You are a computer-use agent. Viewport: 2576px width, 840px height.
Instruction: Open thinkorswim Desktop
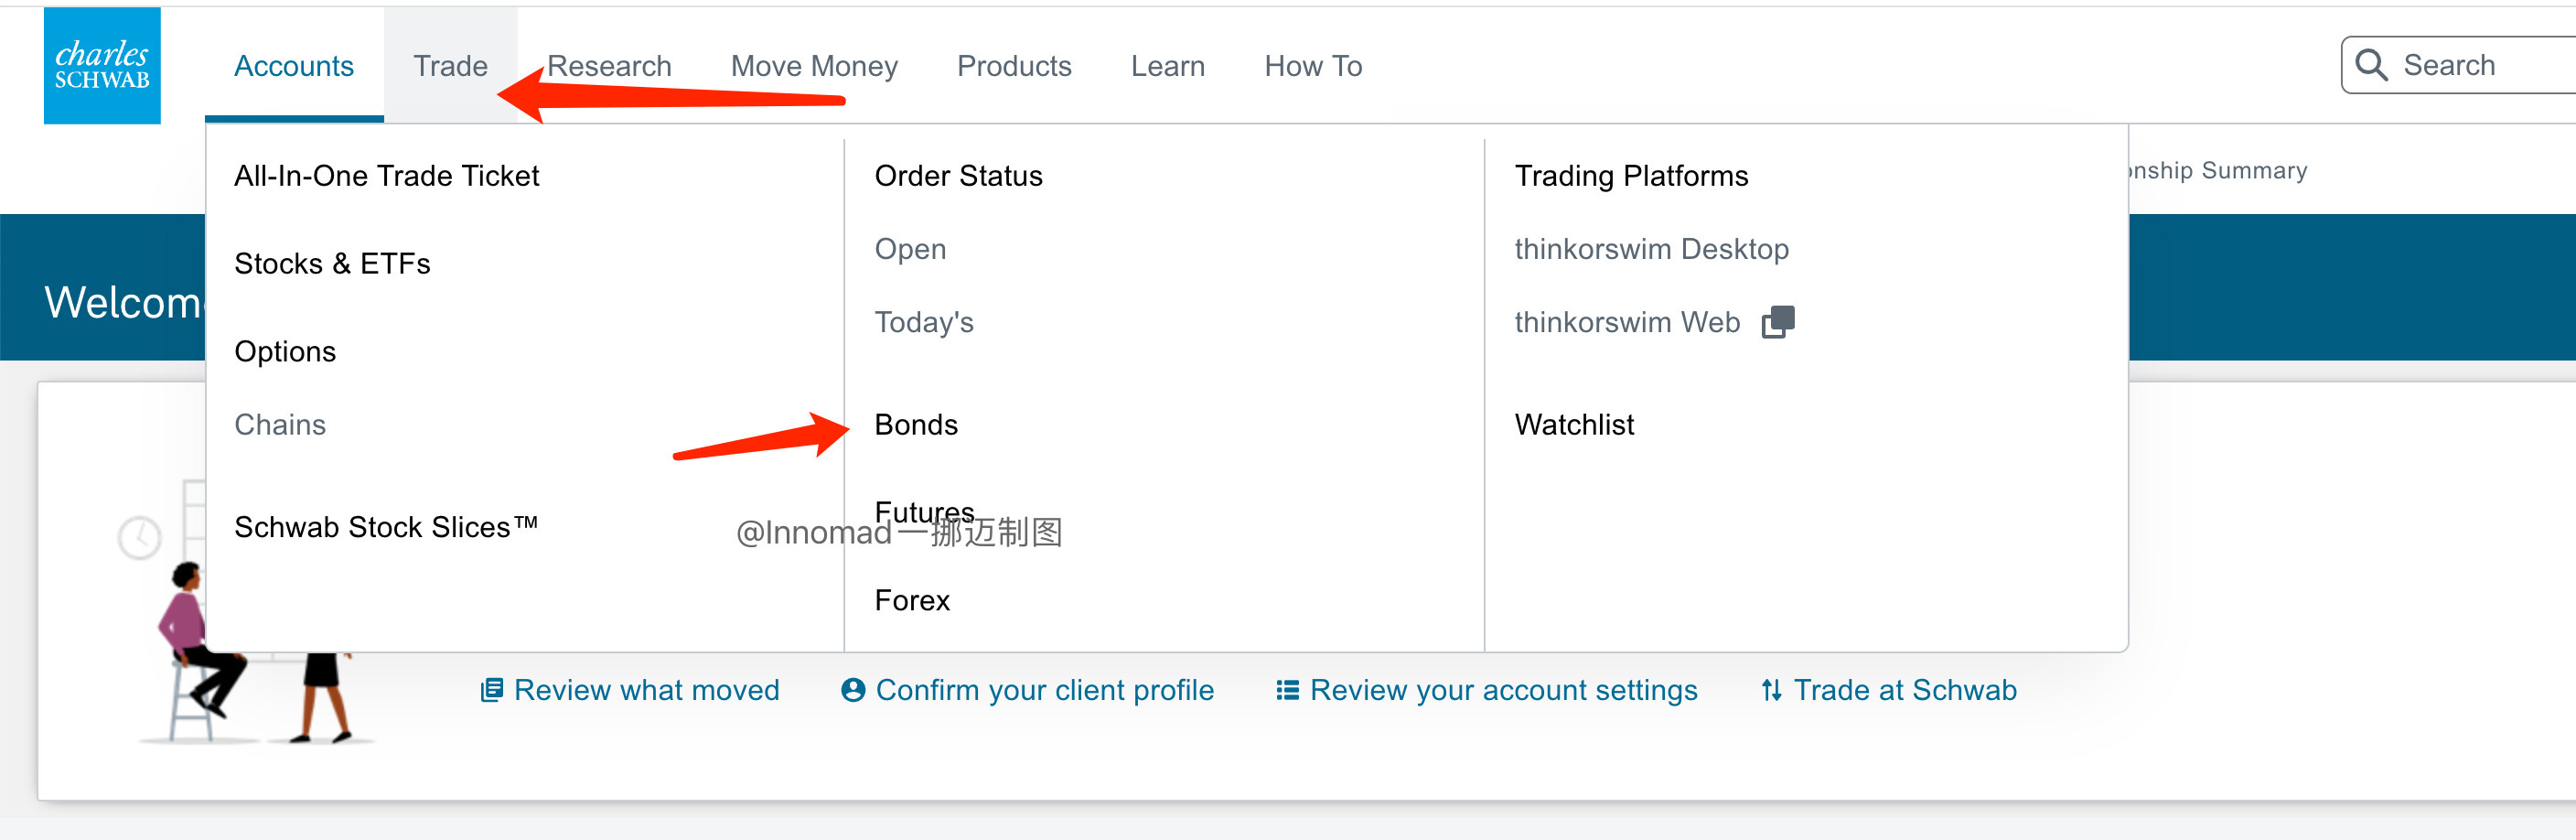coord(1651,249)
